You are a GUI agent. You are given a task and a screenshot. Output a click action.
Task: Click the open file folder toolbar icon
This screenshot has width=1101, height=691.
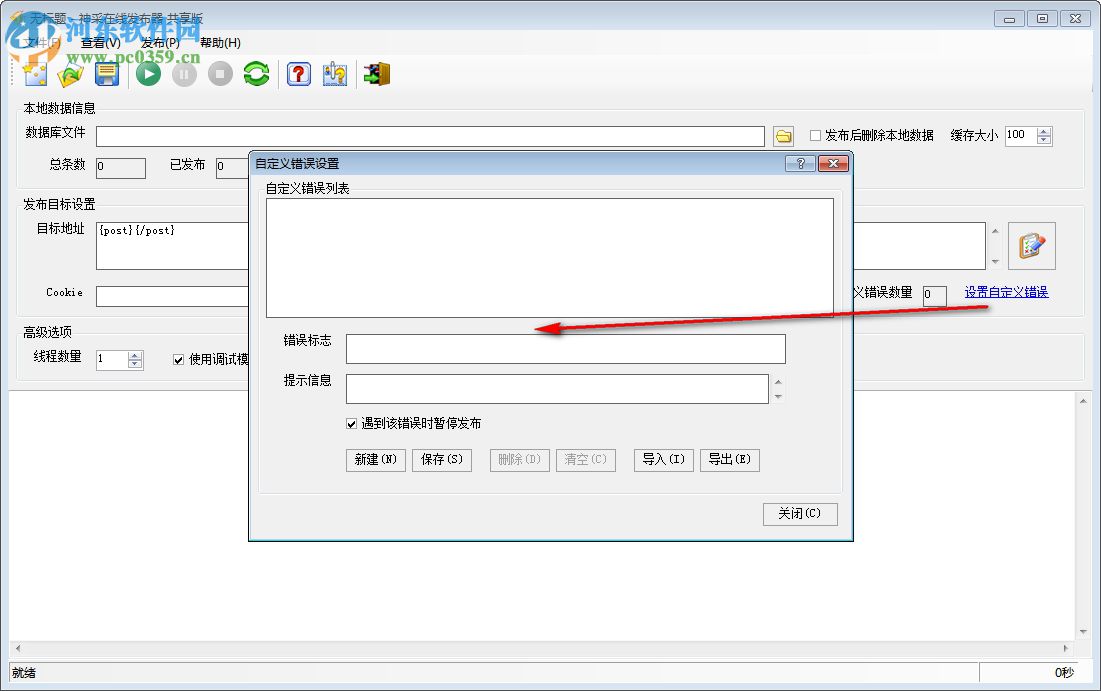pyautogui.click(x=70, y=74)
